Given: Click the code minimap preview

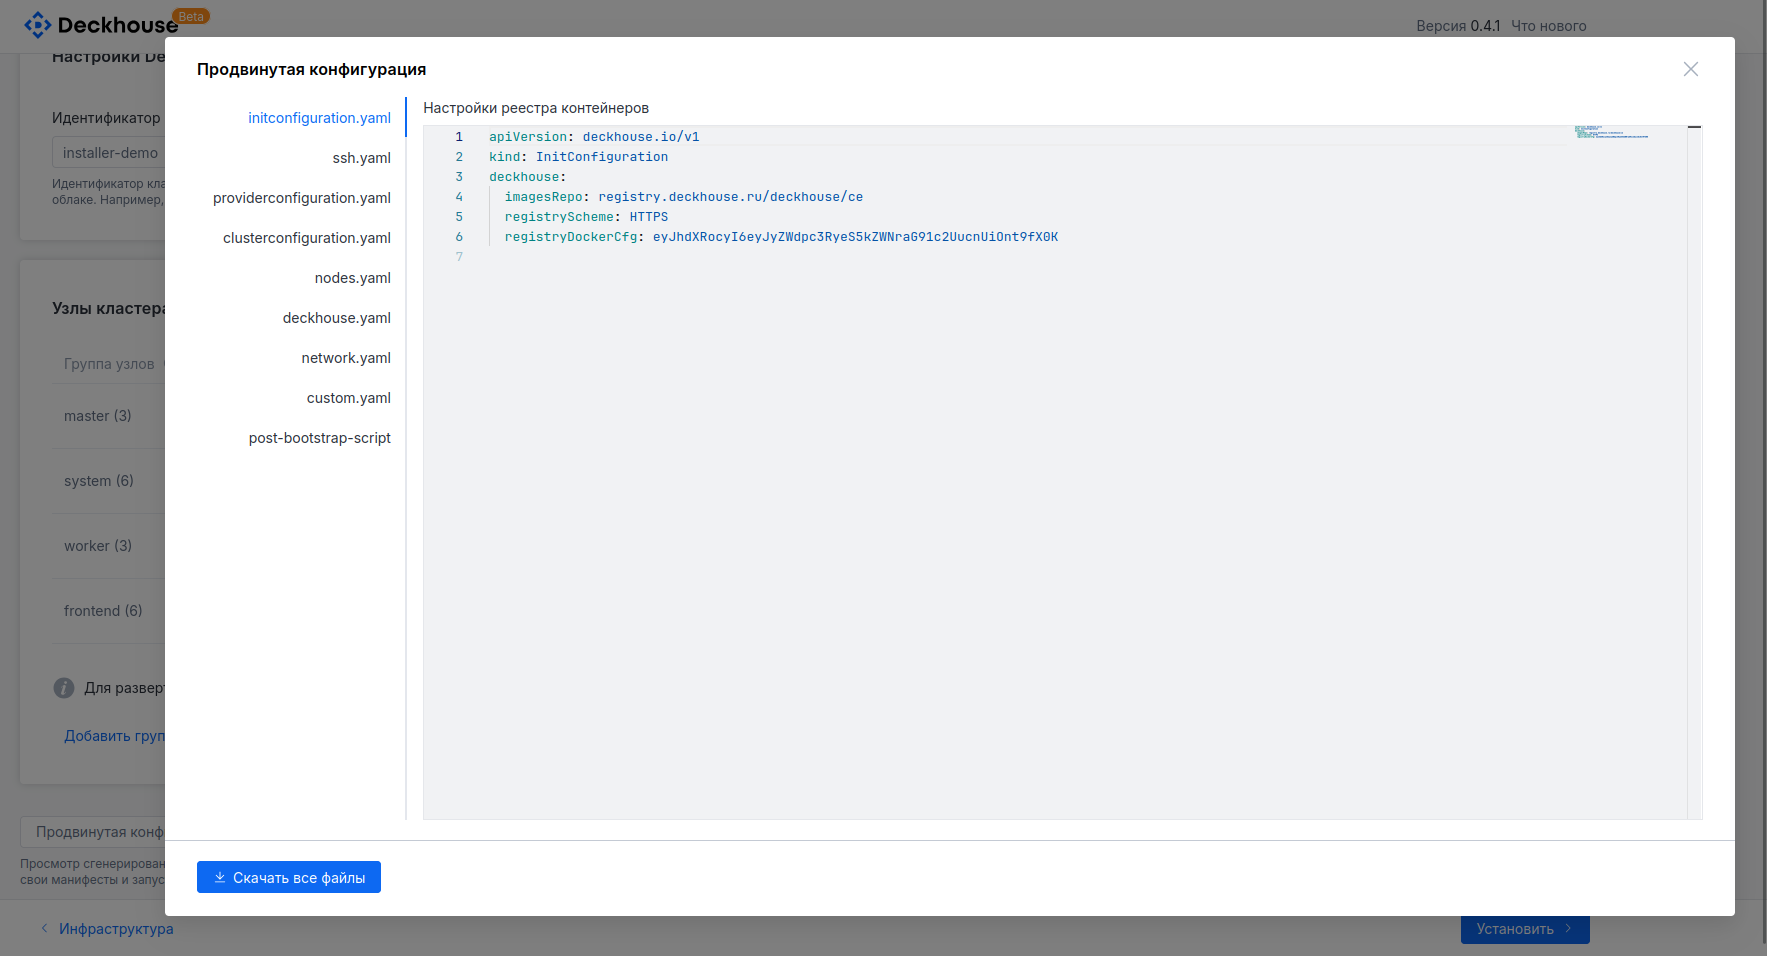Looking at the screenshot, I should click(x=1610, y=132).
